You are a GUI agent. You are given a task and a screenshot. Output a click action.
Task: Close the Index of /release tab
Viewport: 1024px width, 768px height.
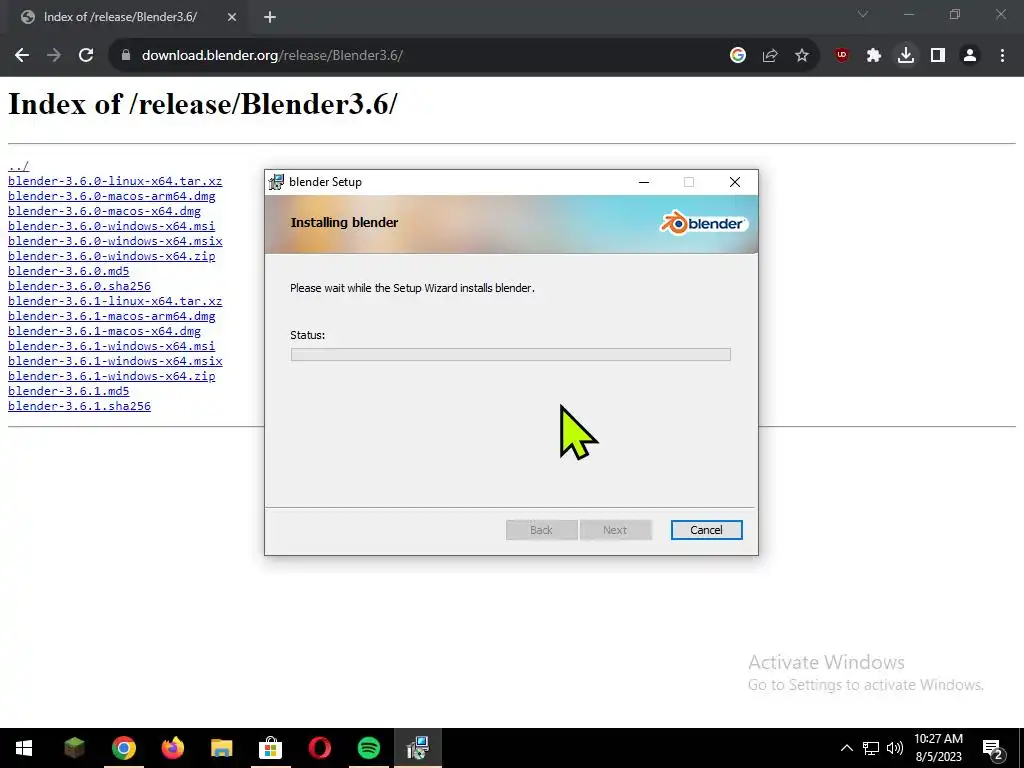(232, 18)
